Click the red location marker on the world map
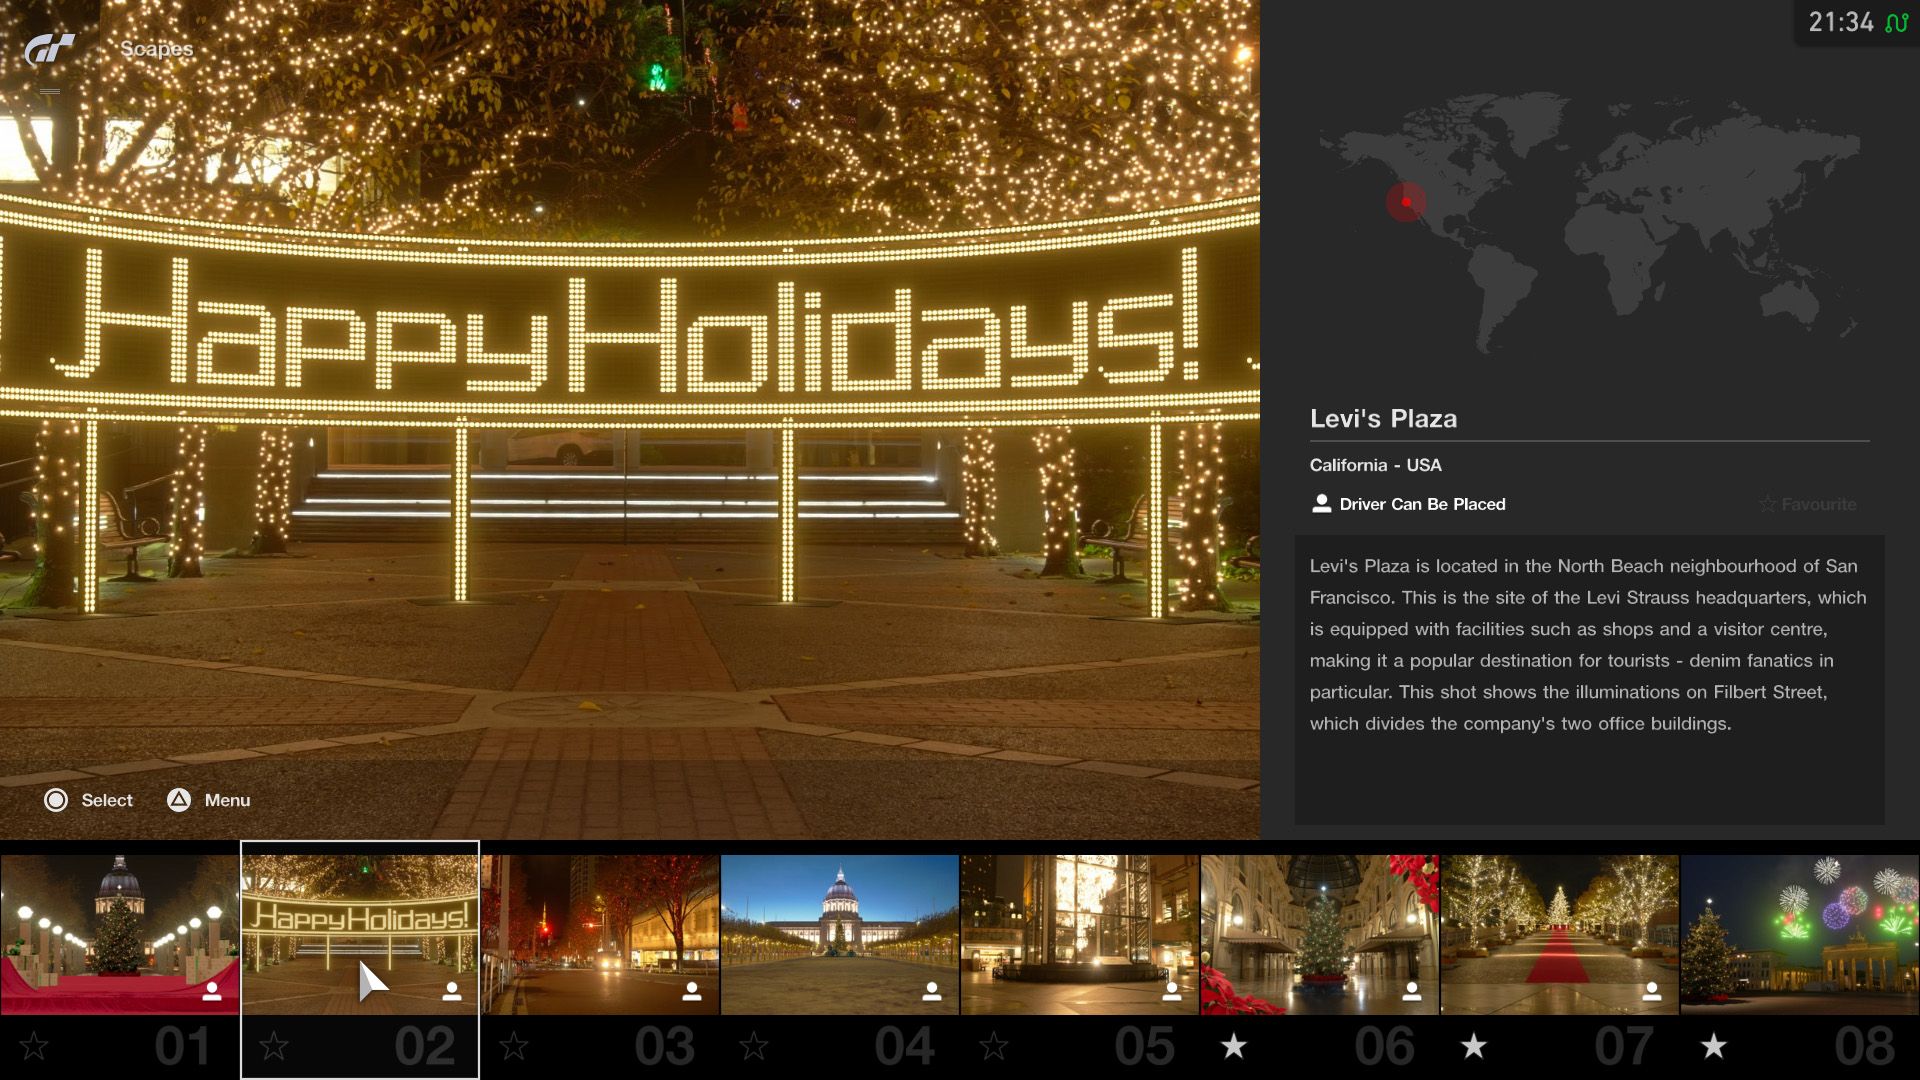The image size is (1920, 1080). point(1406,202)
